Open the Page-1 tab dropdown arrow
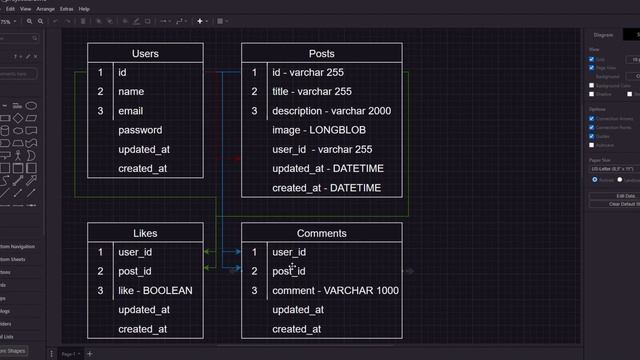Viewport: 640px width, 360px height. (79, 354)
